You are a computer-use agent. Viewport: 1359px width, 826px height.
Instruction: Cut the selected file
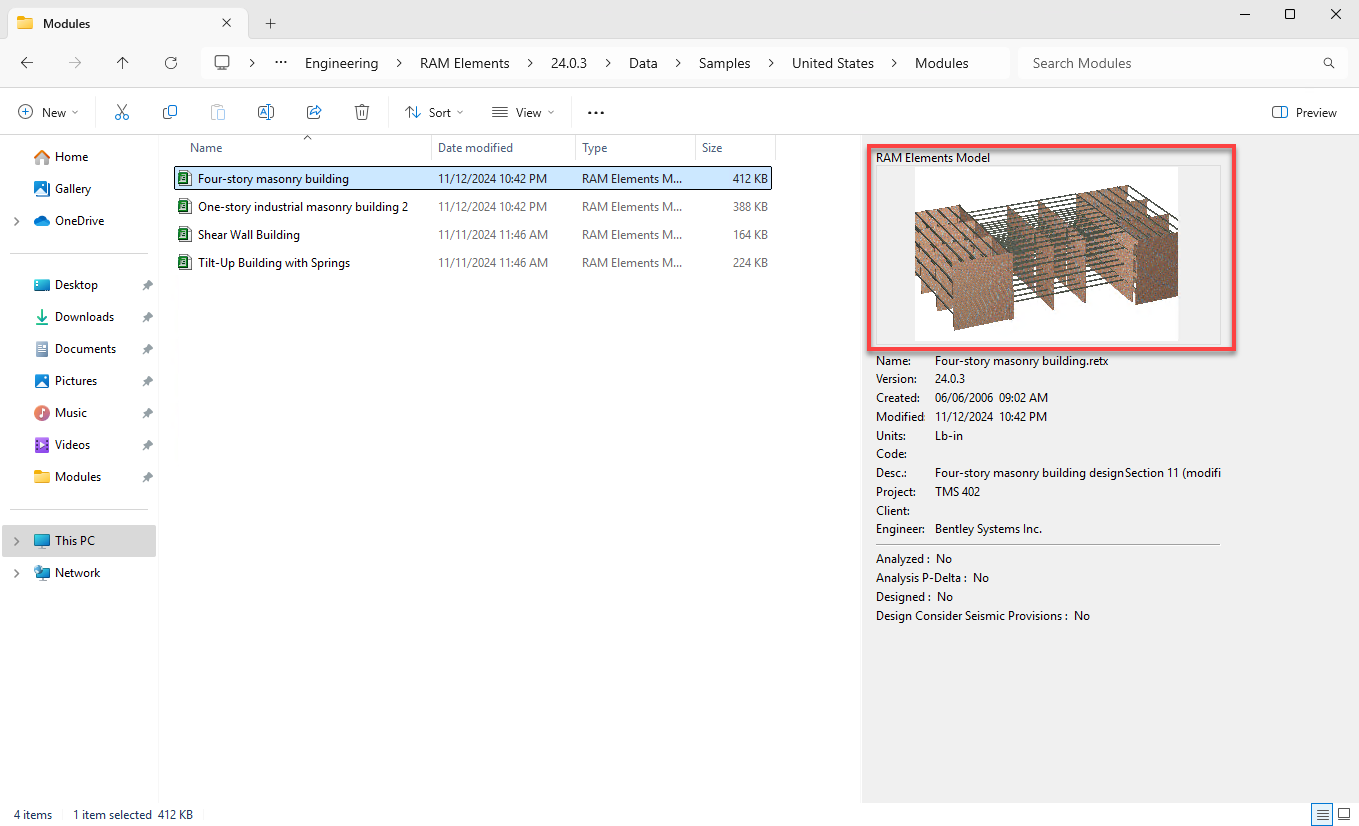(122, 112)
